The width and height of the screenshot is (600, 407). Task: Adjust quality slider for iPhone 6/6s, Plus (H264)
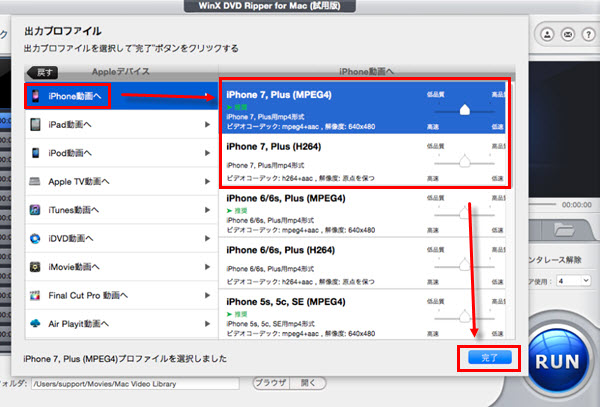(x=465, y=265)
